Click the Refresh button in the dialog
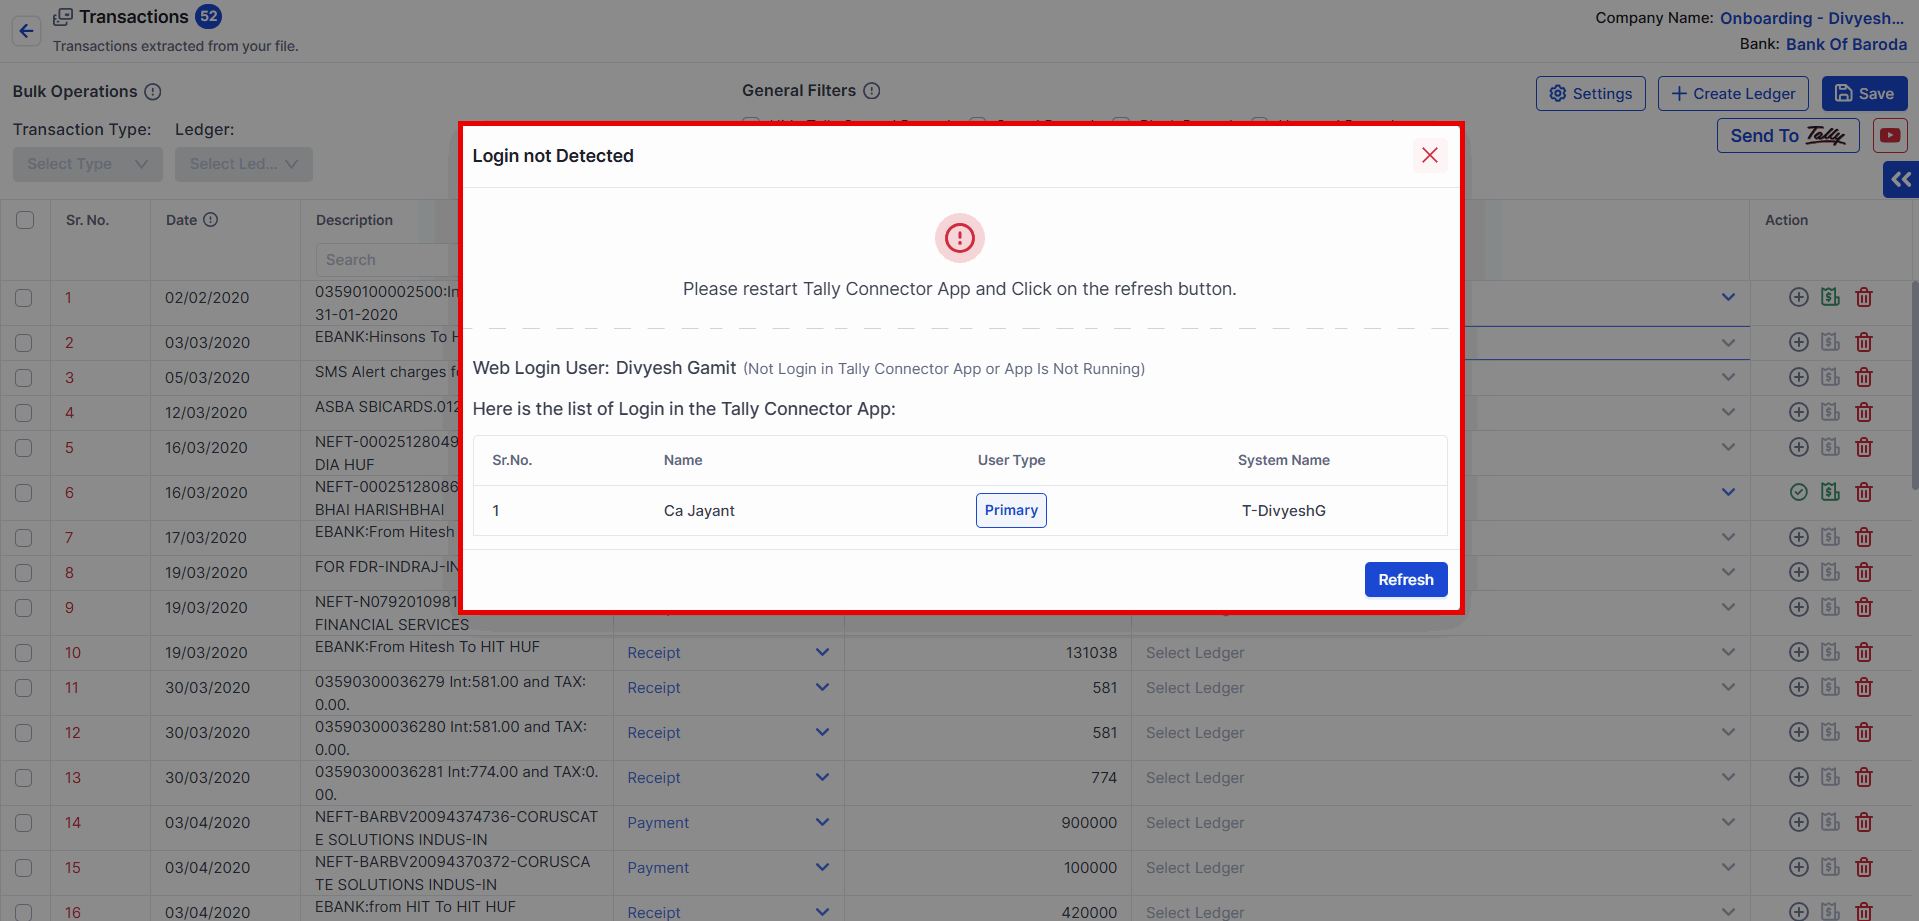This screenshot has height=921, width=1919. 1405,580
